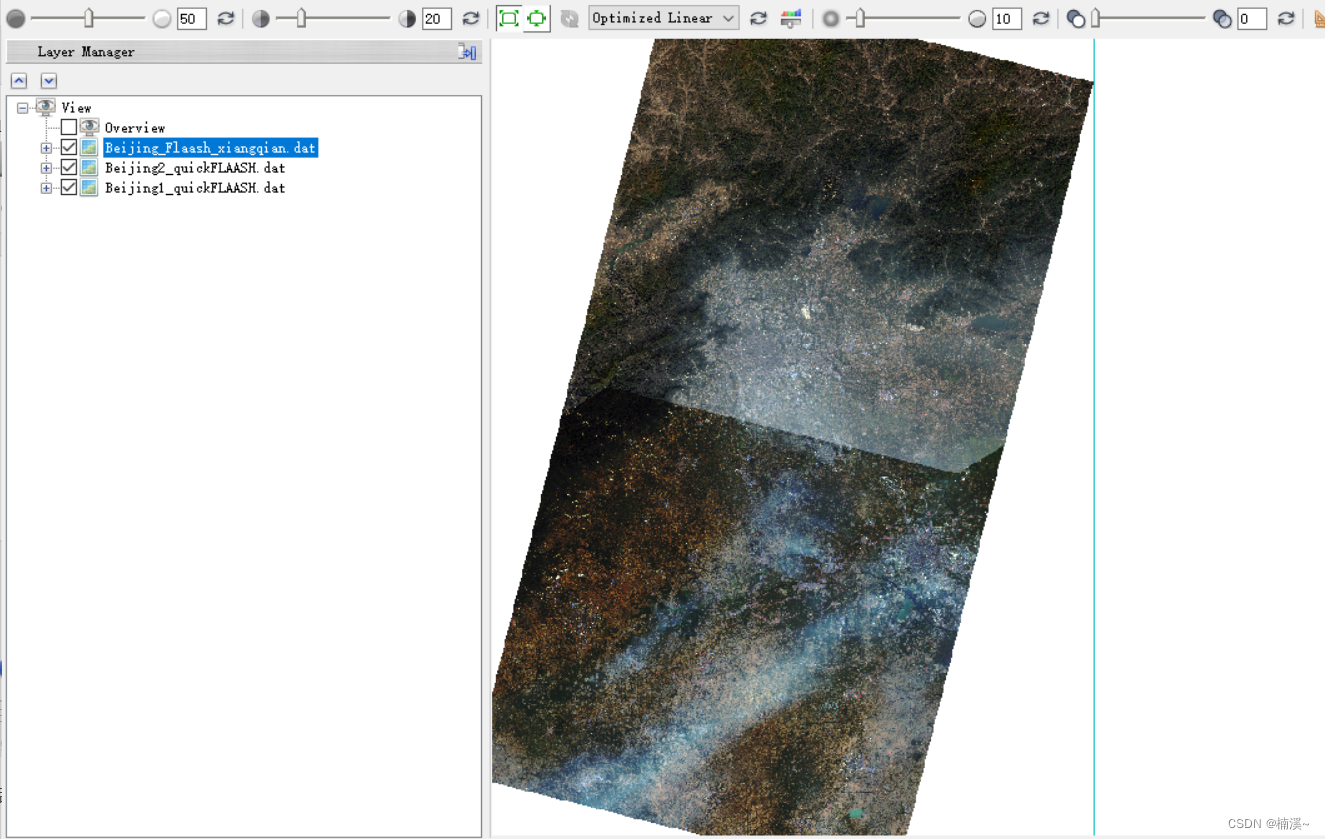The image size is (1325, 839).
Task: Select the Beijing2_quickFLAASH.dat layer
Action: coord(196,167)
